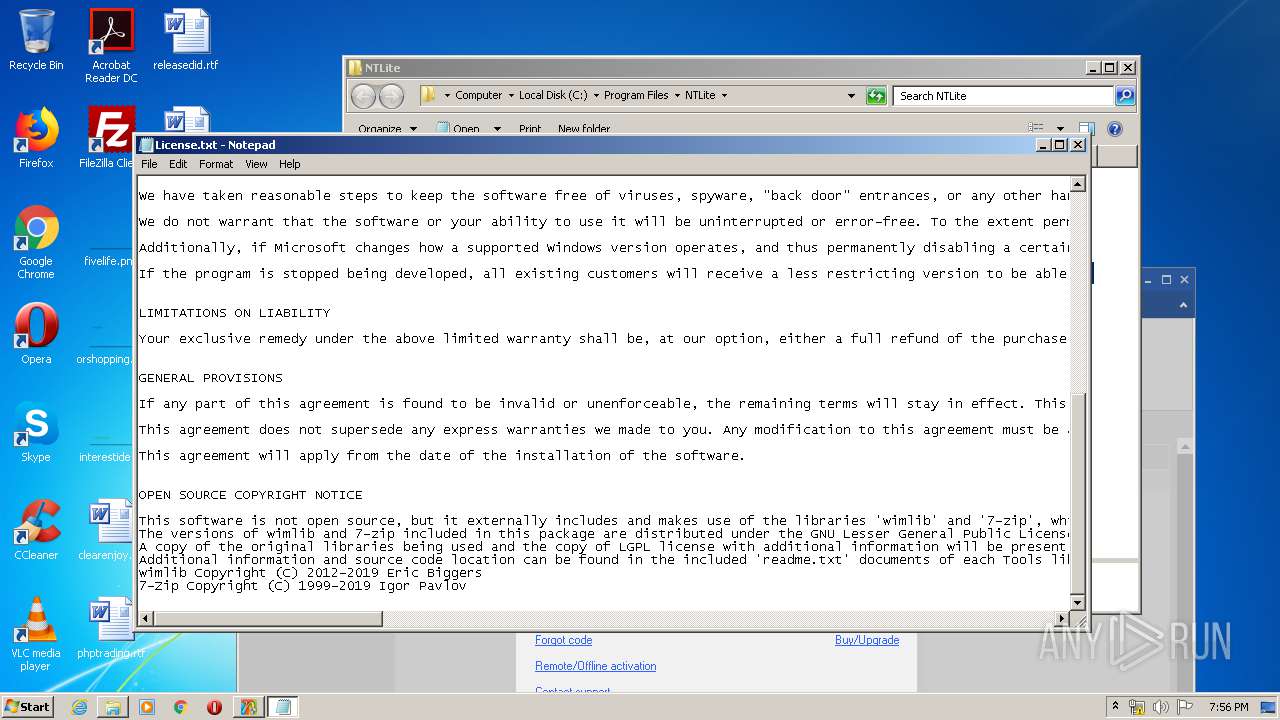Viewport: 1280px width, 720px height.
Task: Expand Local Disk (C:) breadcrumb arrow
Action: pos(596,96)
